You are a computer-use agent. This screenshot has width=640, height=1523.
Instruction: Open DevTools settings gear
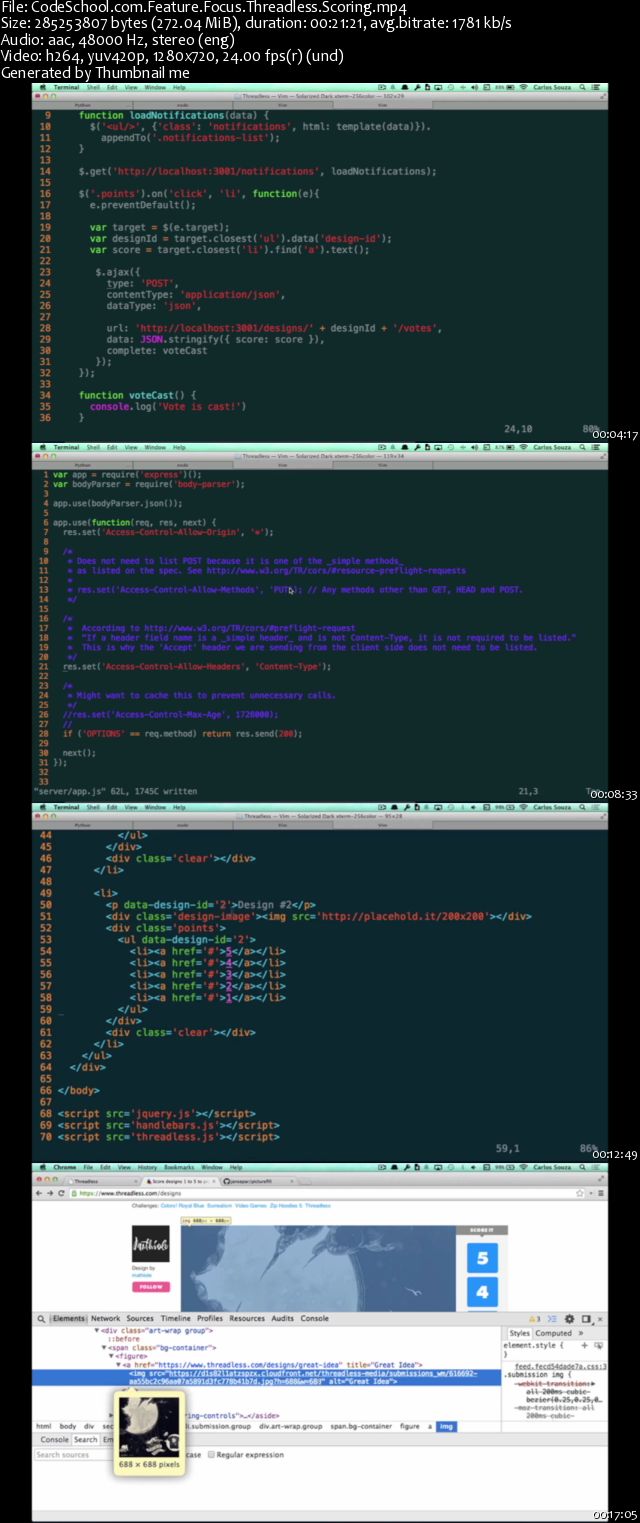tap(570, 1319)
